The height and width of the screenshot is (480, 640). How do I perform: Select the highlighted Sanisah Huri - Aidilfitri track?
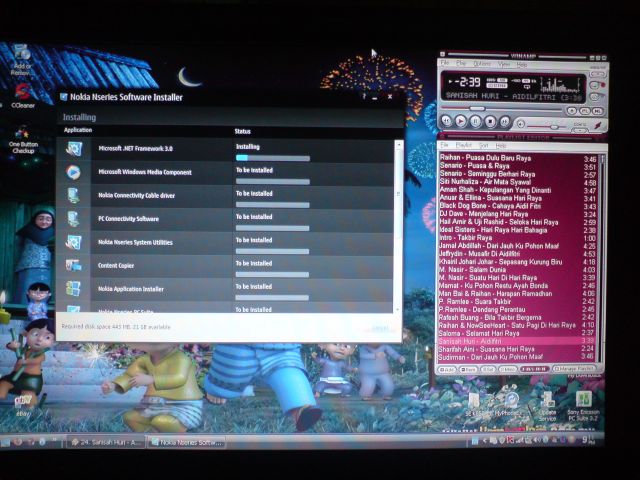click(518, 341)
